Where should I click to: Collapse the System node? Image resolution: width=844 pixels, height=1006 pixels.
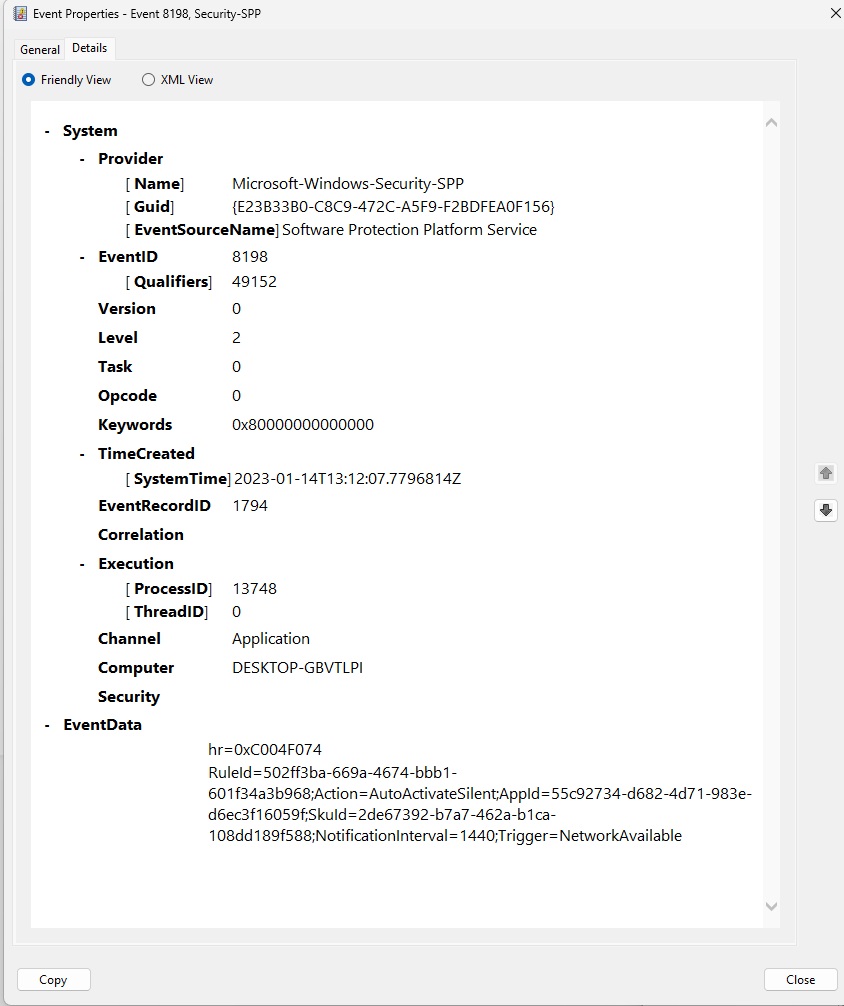pos(47,131)
